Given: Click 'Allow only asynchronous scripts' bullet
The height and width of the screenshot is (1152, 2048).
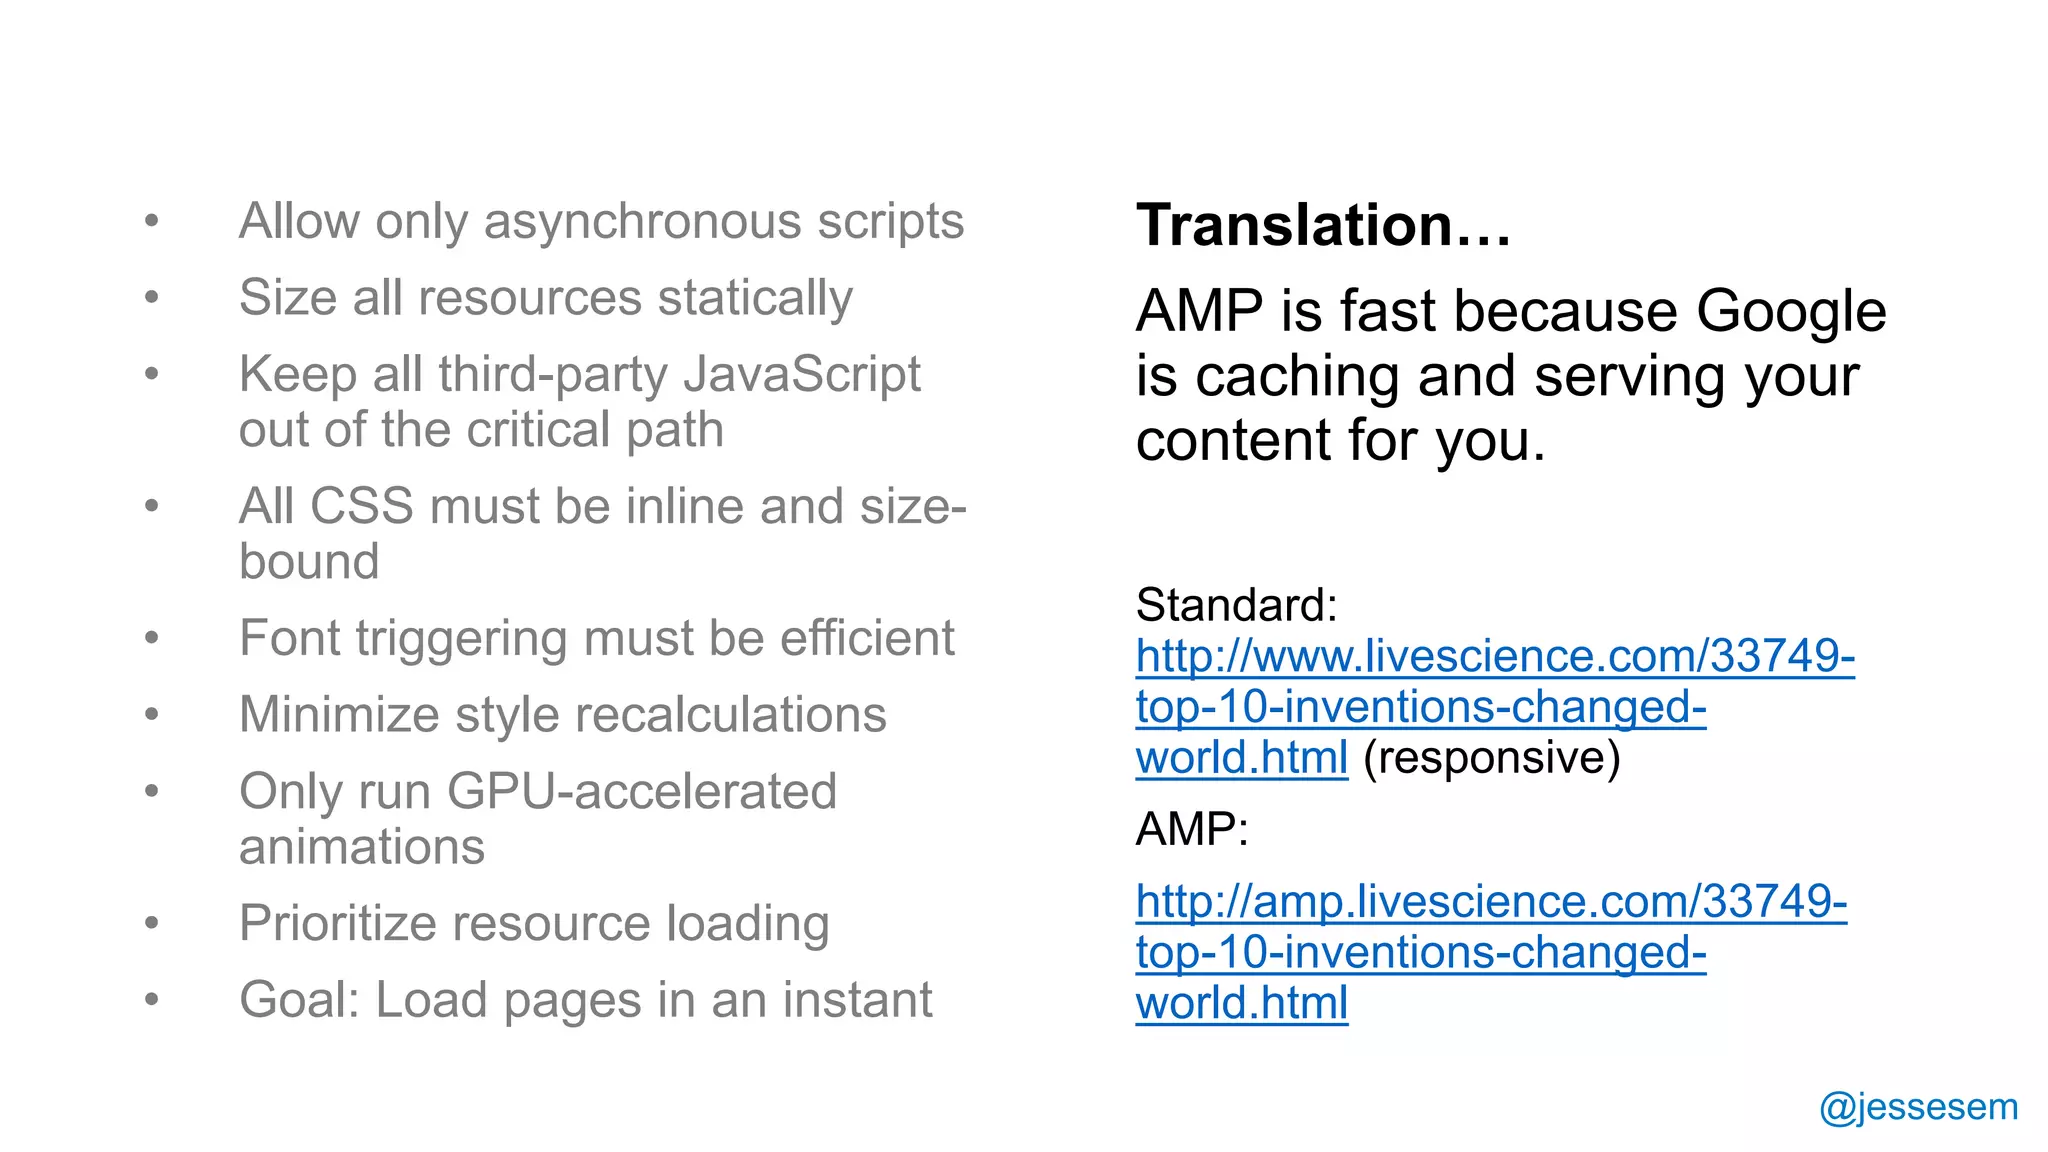Looking at the screenshot, I should tap(601, 222).
